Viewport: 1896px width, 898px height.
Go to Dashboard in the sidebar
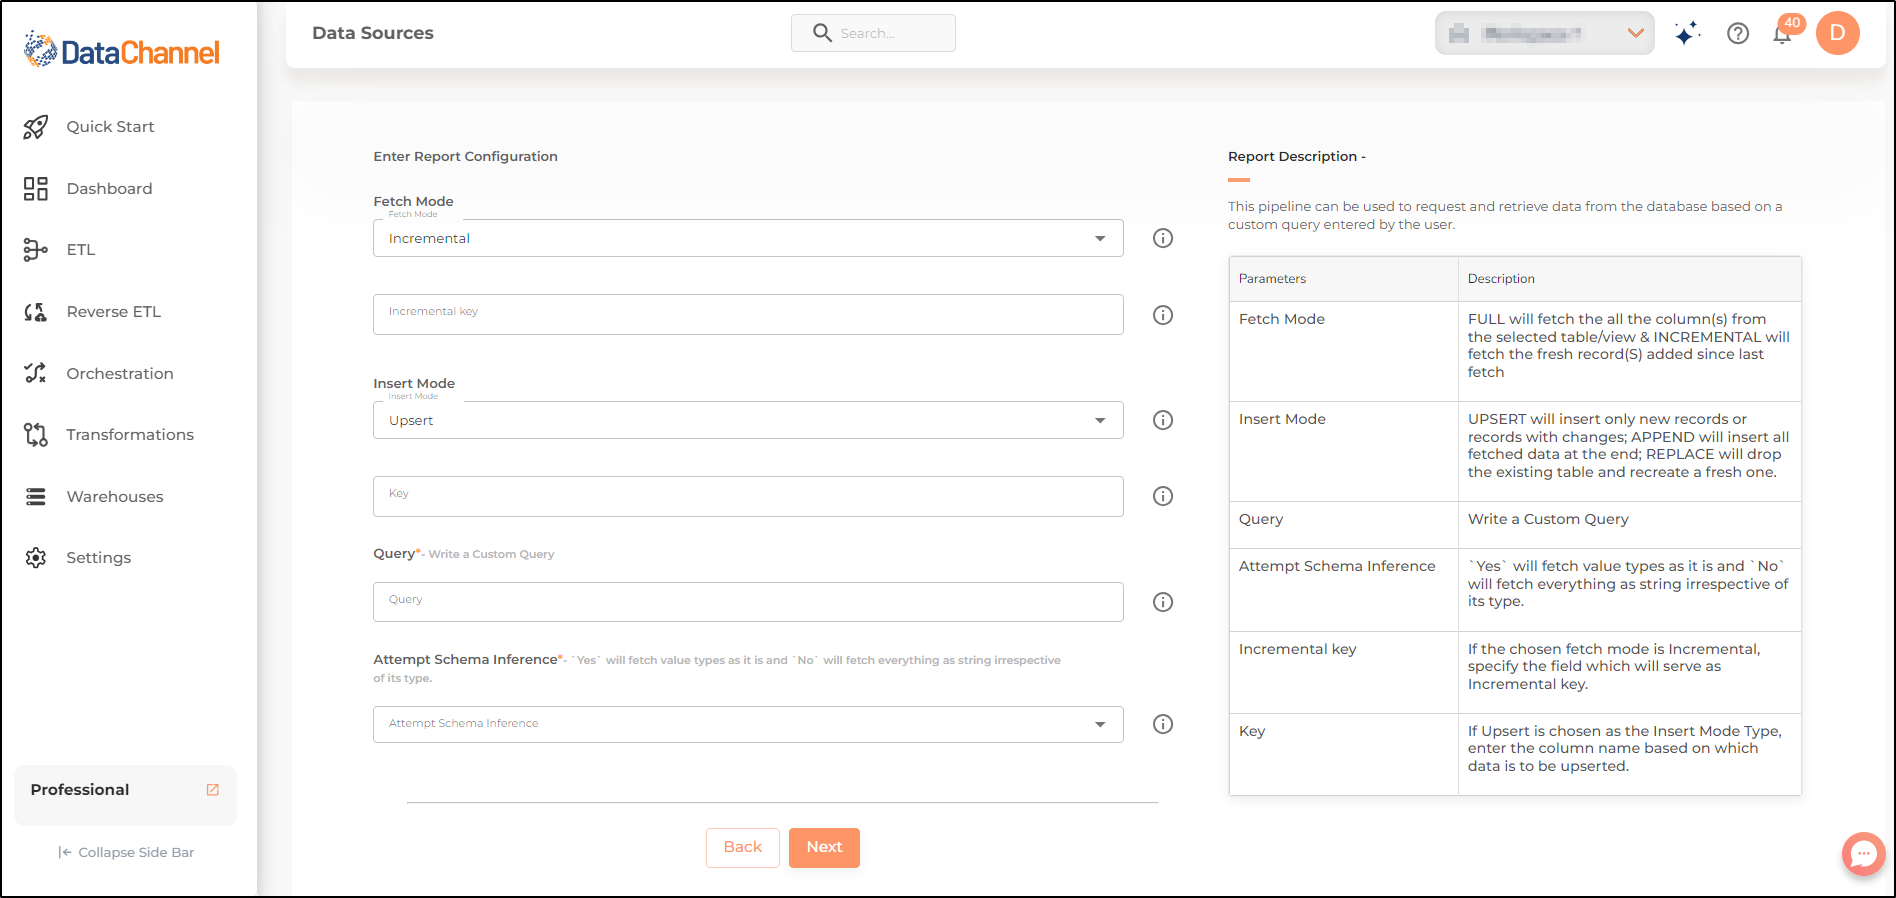pos(109,189)
